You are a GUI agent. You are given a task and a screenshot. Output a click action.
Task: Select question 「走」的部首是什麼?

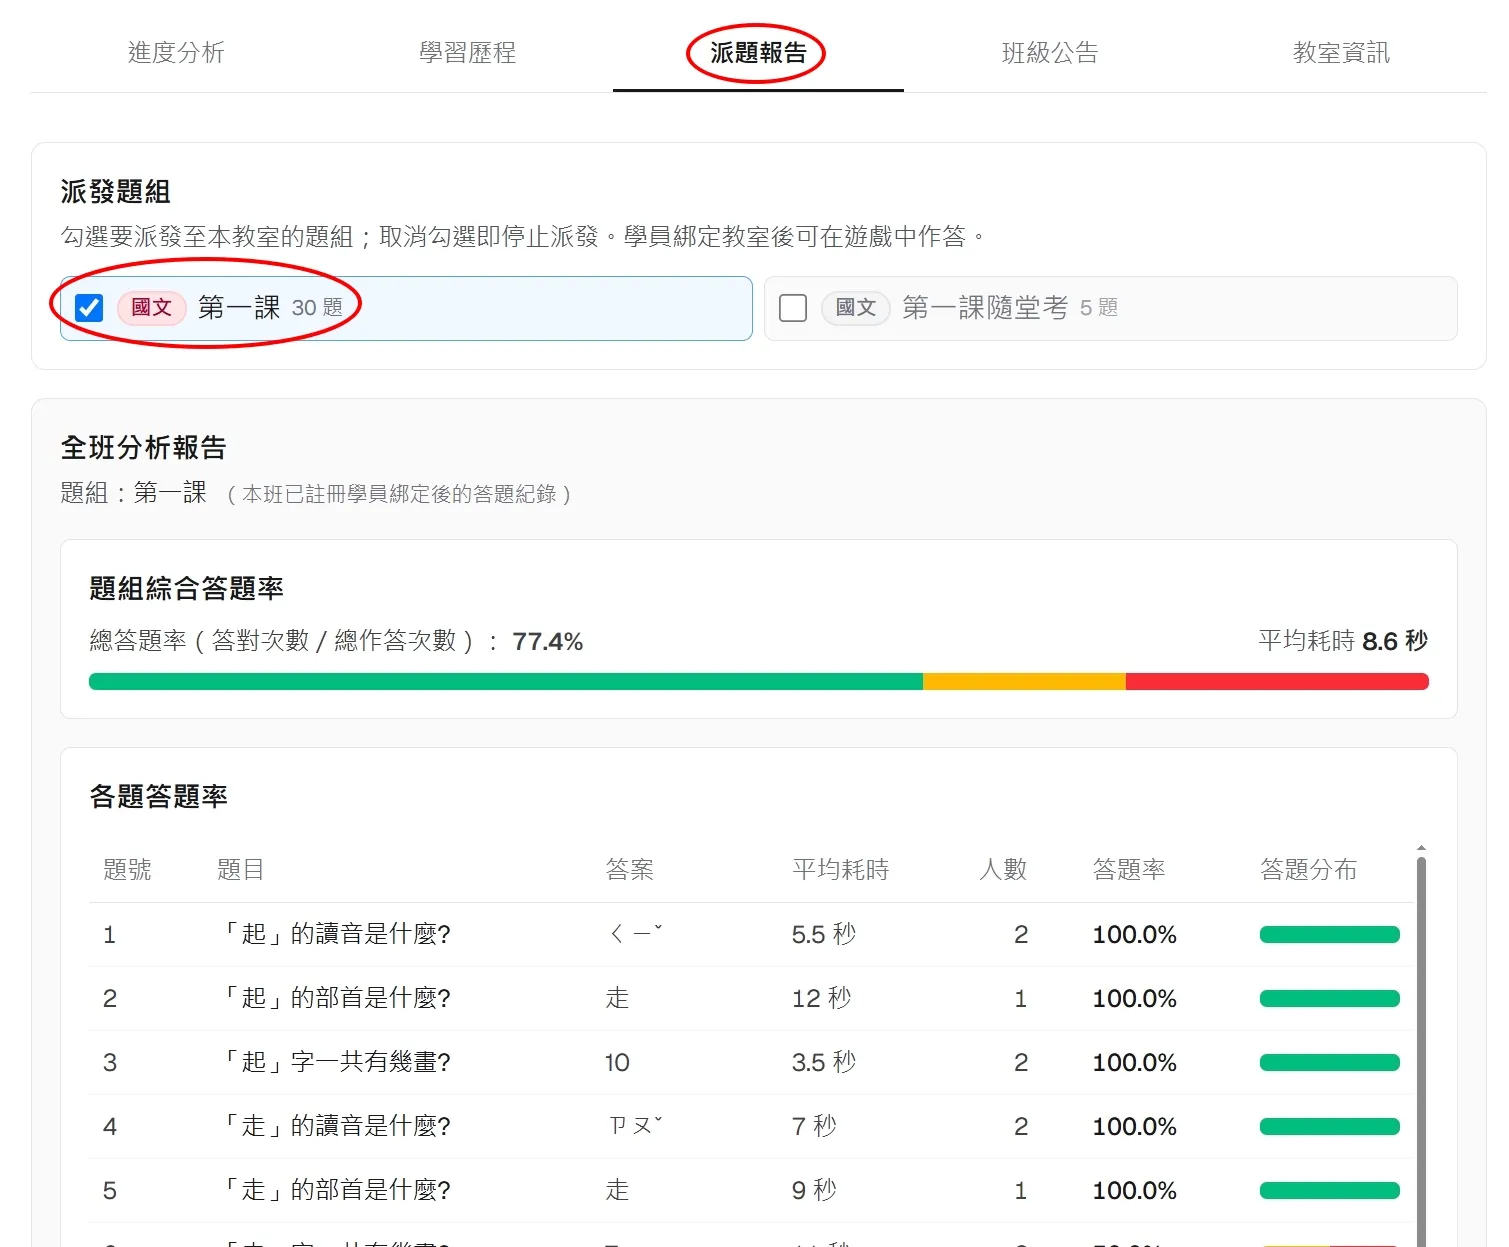click(334, 1190)
